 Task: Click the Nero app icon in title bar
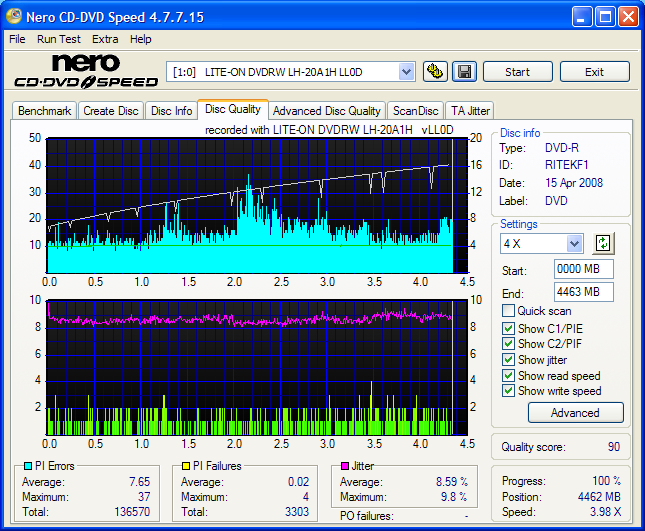coord(14,17)
